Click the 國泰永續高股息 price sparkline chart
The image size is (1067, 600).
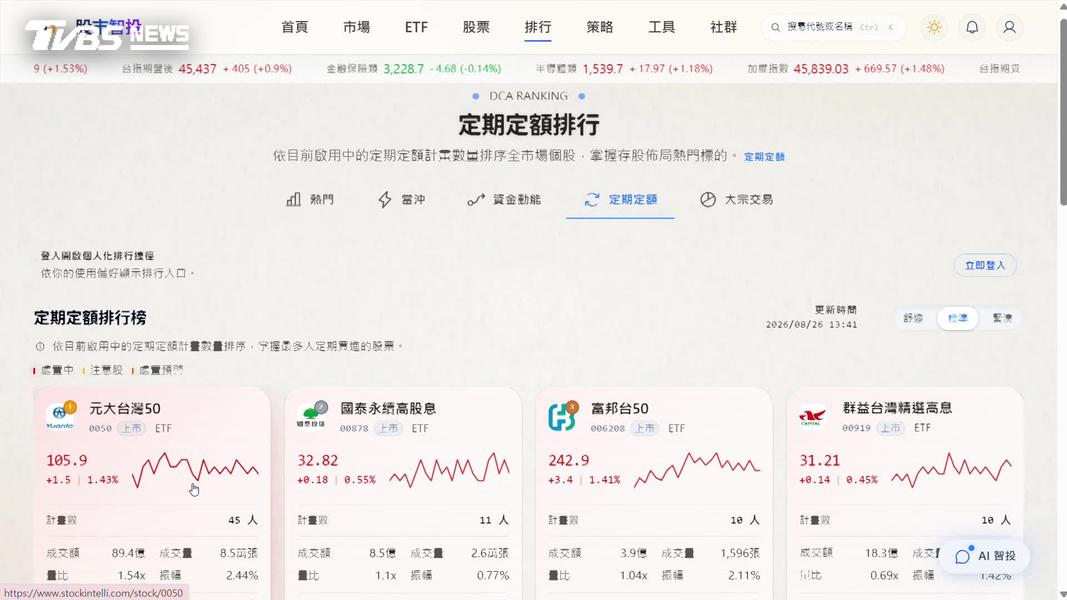(x=449, y=469)
